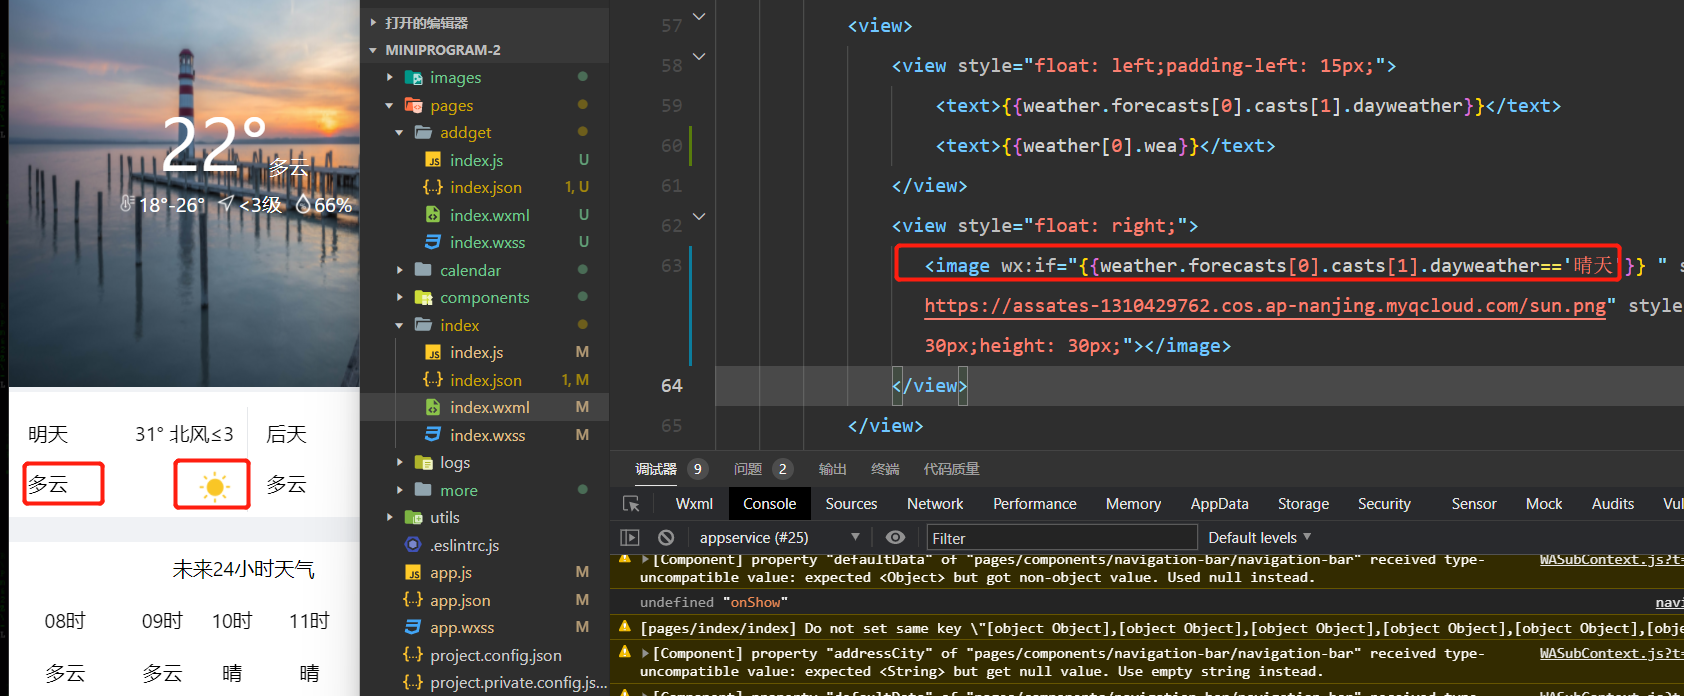The image size is (1684, 696).
Task: Click the index.wxml icon under addget
Action: (x=433, y=215)
